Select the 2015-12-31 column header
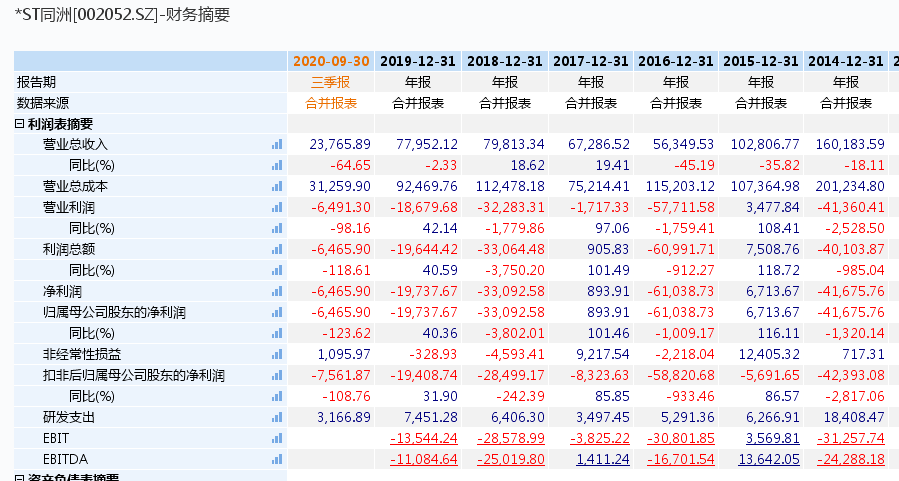This screenshot has height=481, width=899. (761, 61)
